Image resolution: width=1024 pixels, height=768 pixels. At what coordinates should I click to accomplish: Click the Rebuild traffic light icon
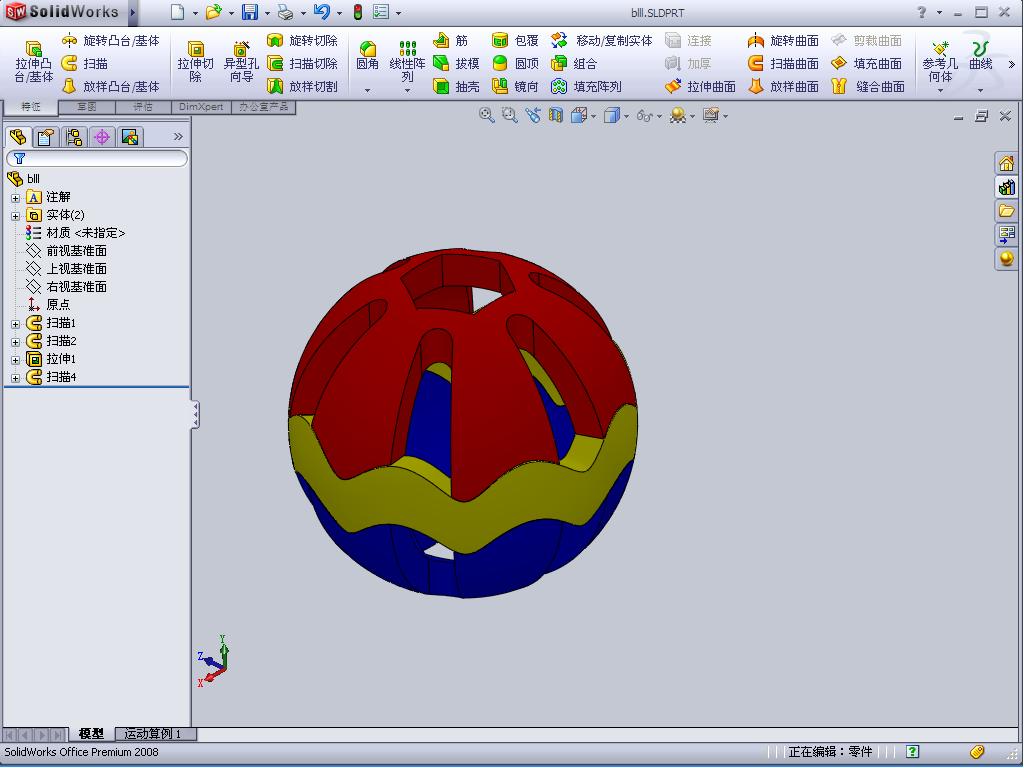[358, 12]
